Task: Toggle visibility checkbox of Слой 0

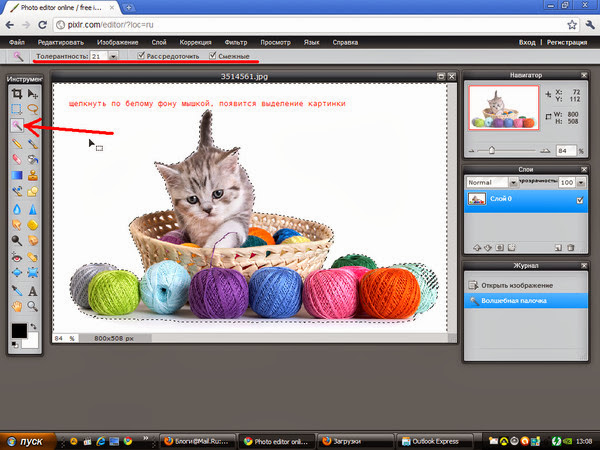Action: click(580, 200)
